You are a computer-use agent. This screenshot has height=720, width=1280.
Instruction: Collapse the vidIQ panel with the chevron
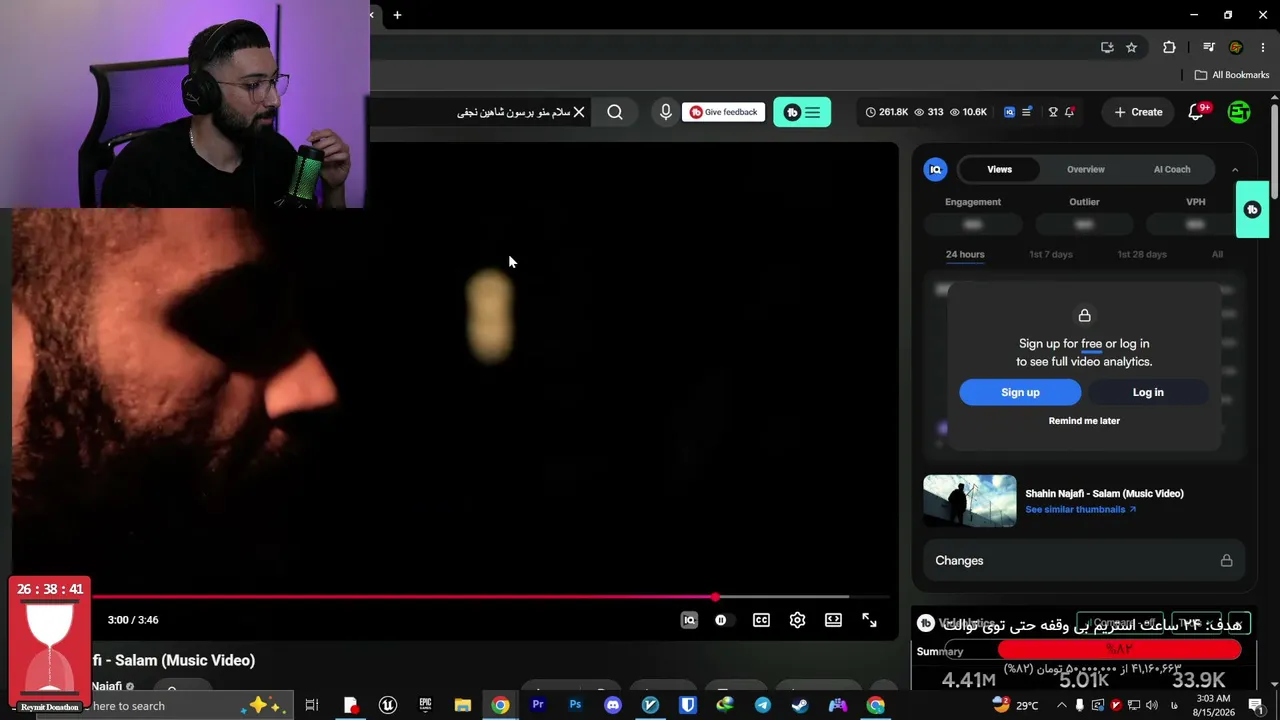[x=1235, y=170]
